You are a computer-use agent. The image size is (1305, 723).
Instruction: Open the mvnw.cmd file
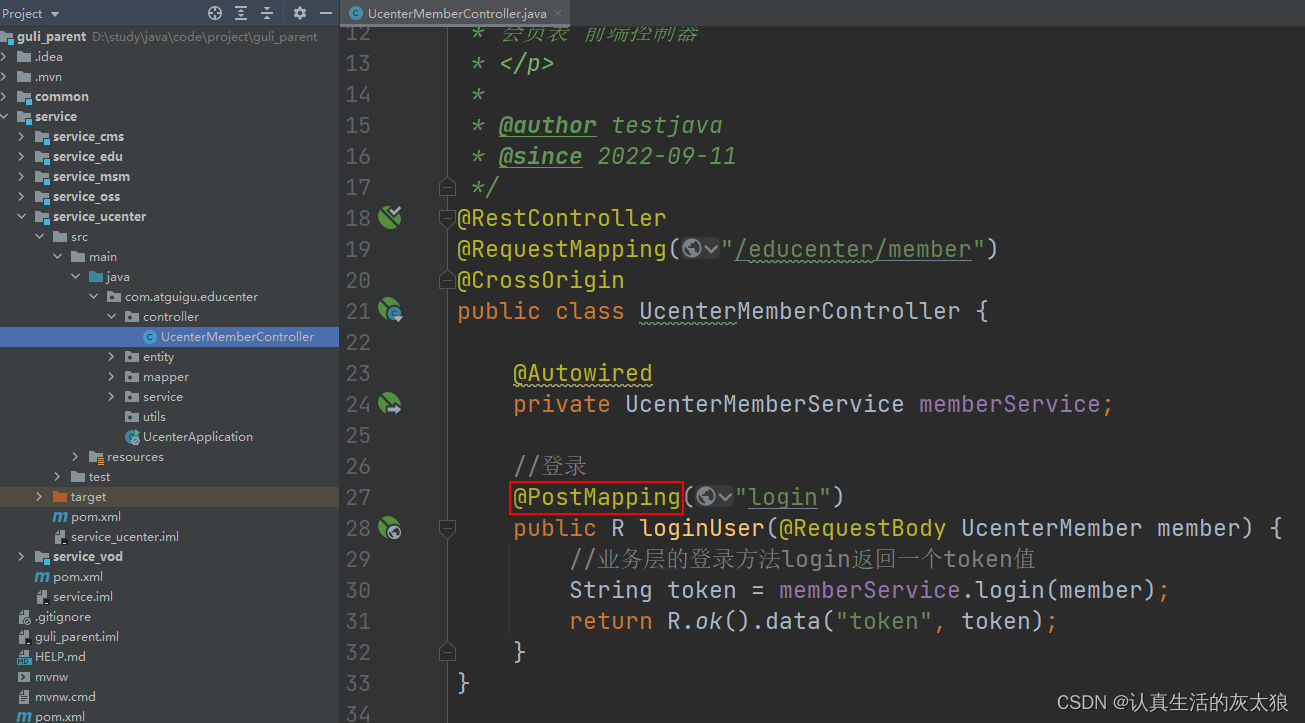point(65,697)
